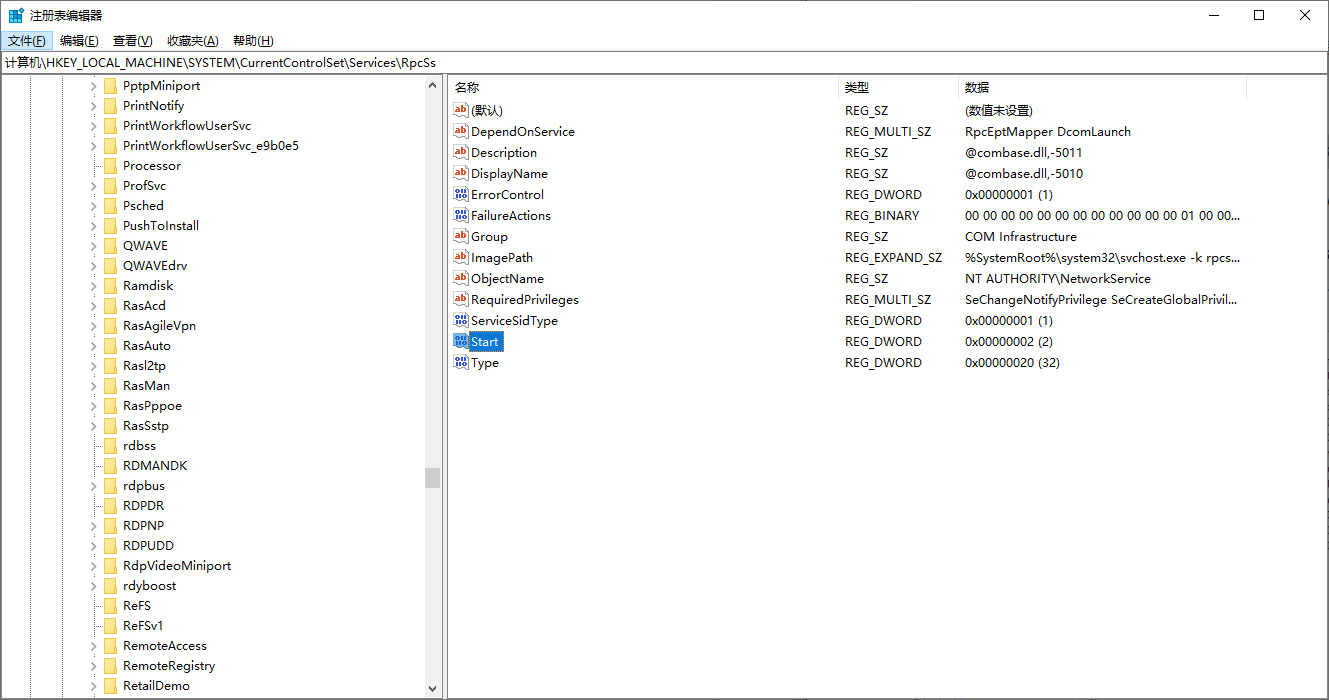Click the Registry Editor app icon in title bar
The width and height of the screenshot is (1329, 700).
point(16,15)
